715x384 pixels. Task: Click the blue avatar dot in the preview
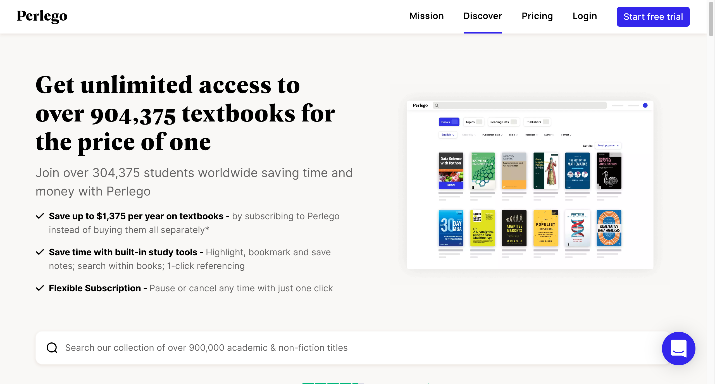(645, 105)
